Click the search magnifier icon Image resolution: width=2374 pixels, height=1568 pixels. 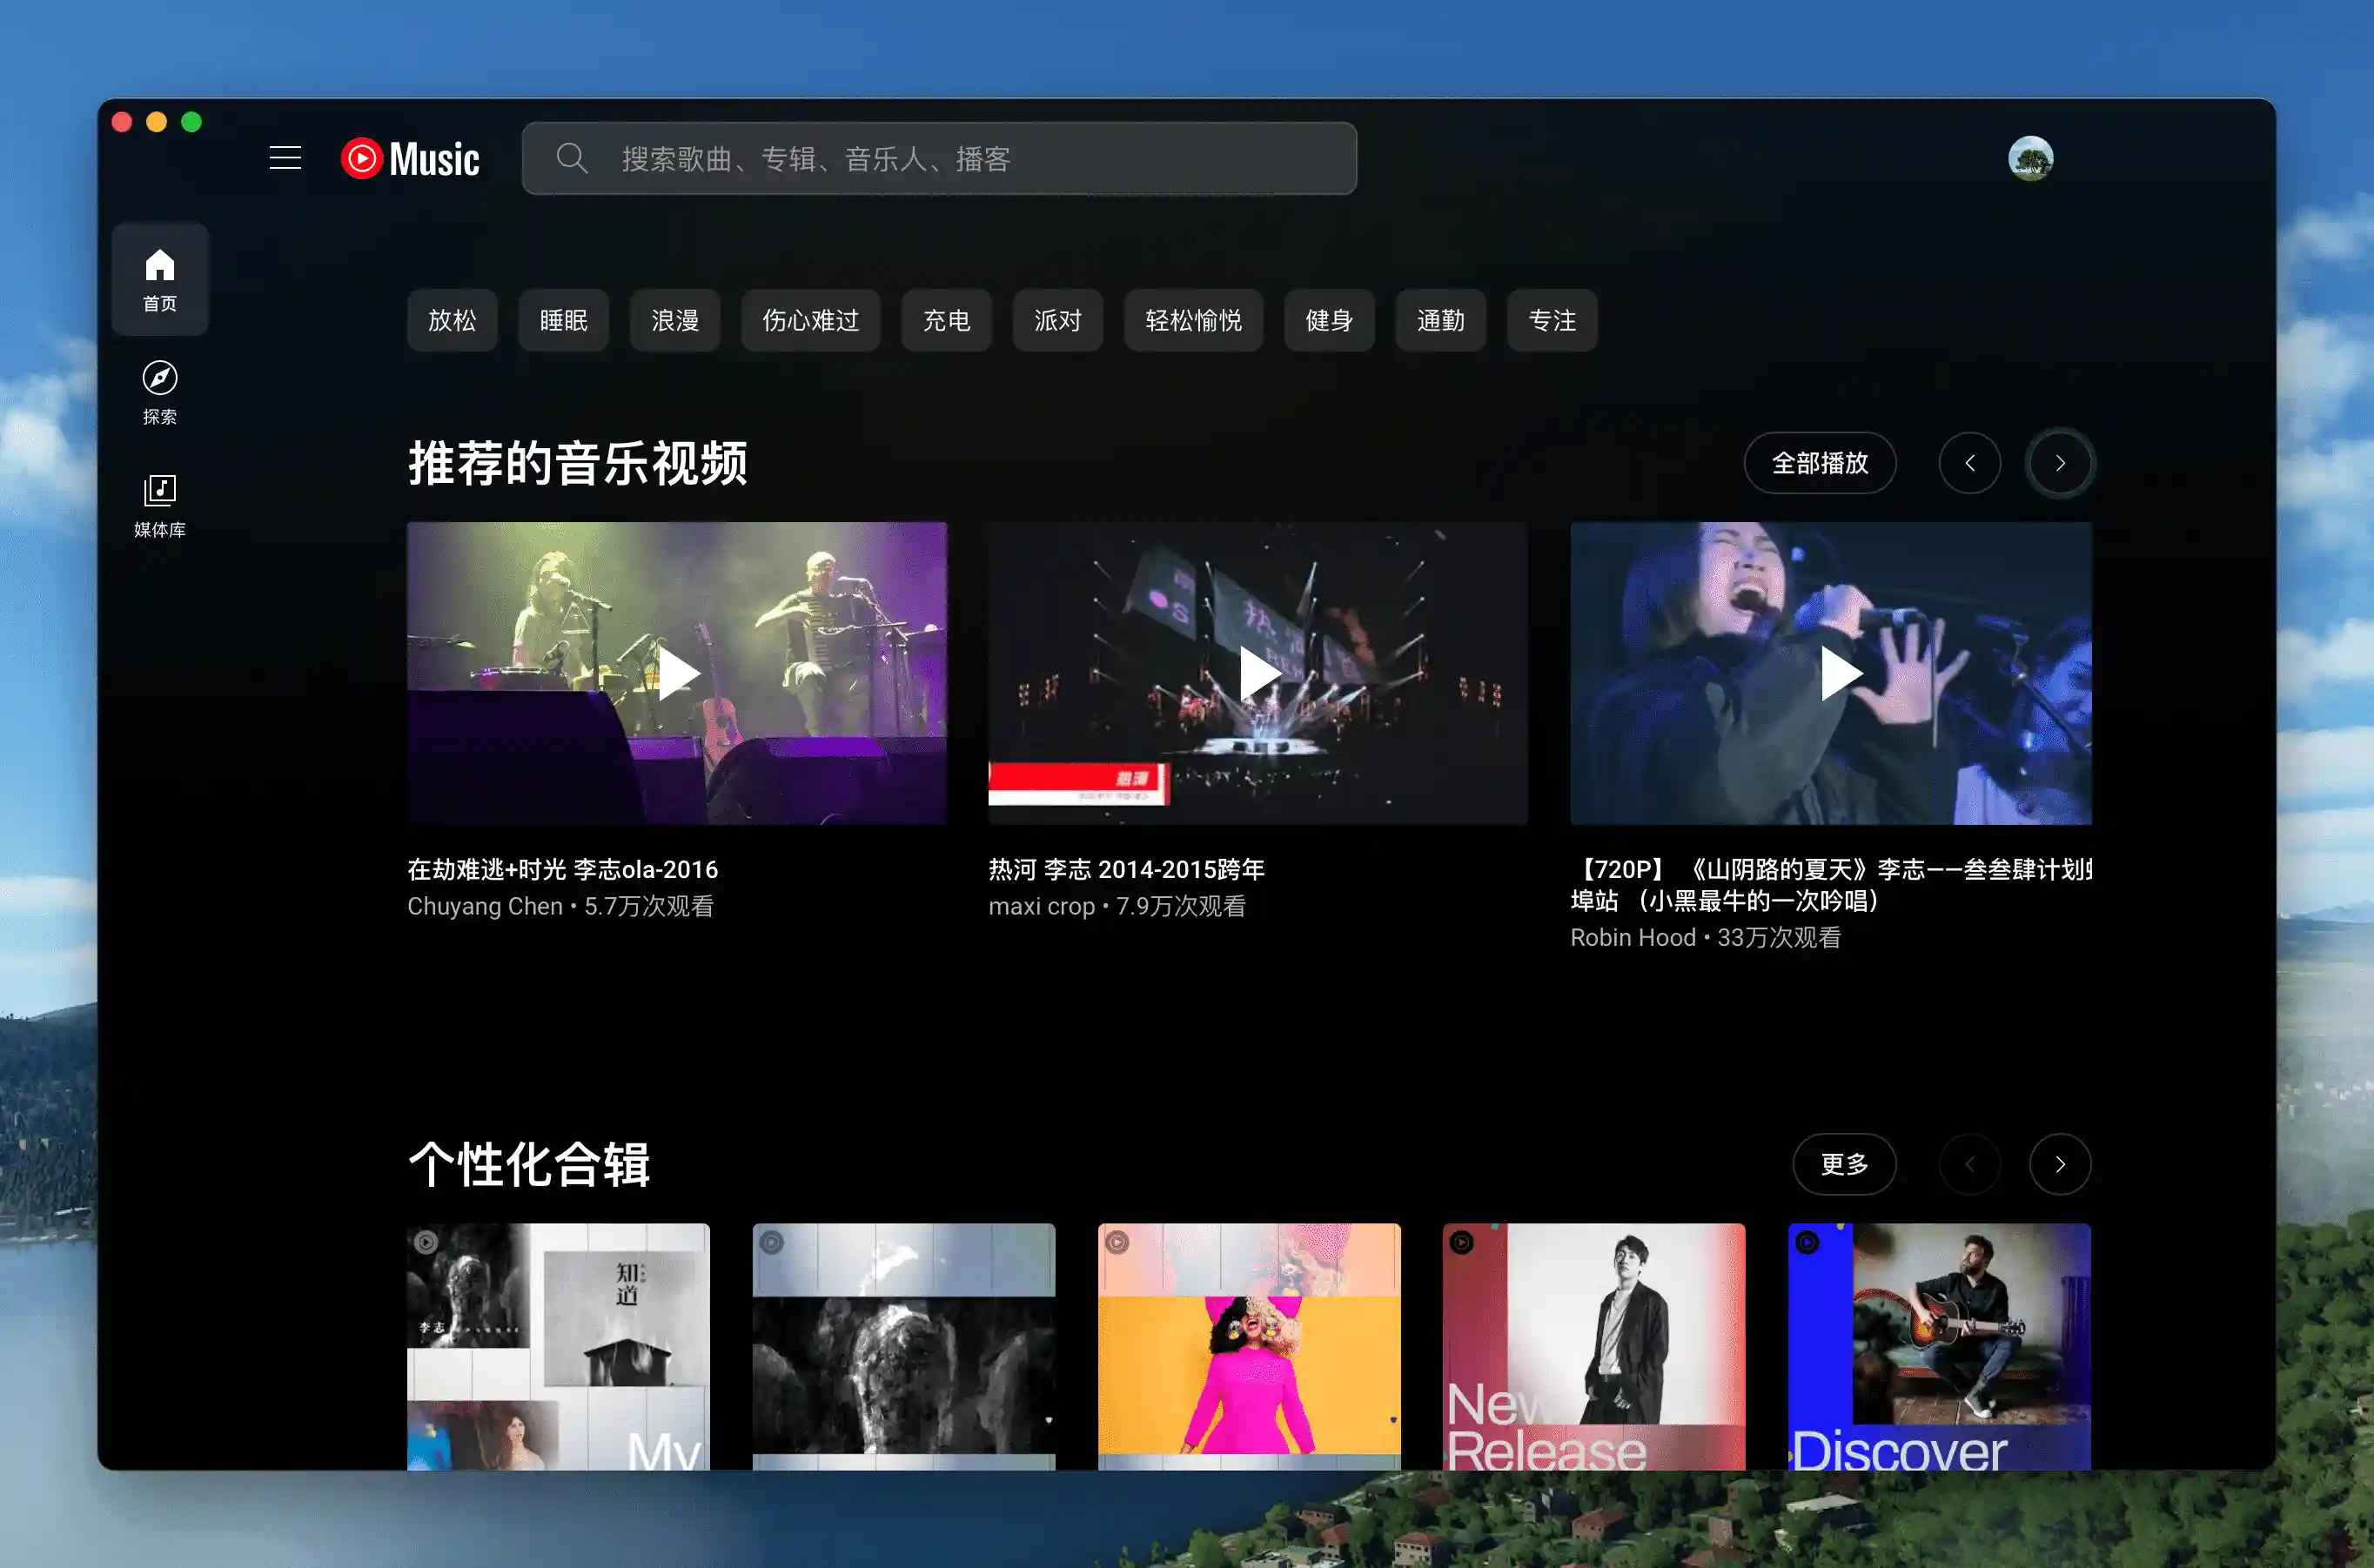pyautogui.click(x=572, y=158)
